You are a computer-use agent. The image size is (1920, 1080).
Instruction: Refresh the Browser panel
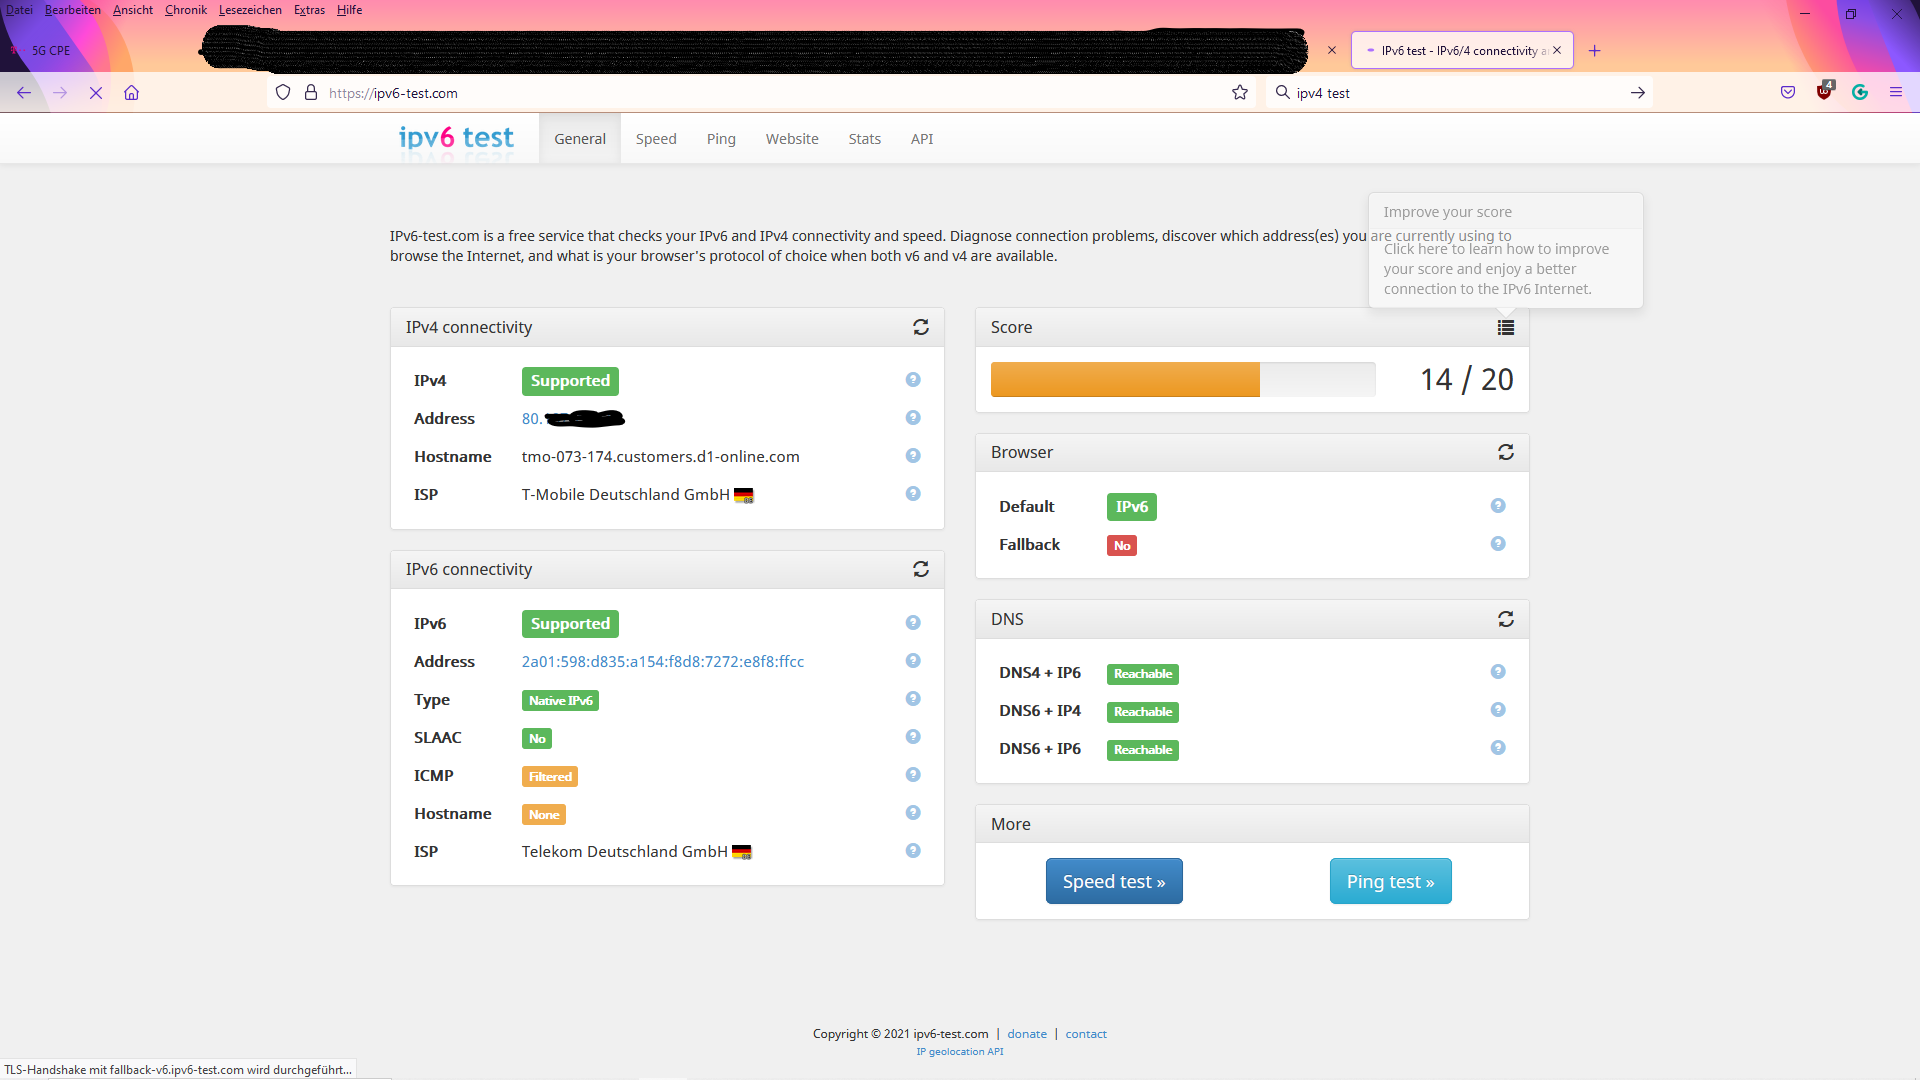(1505, 452)
